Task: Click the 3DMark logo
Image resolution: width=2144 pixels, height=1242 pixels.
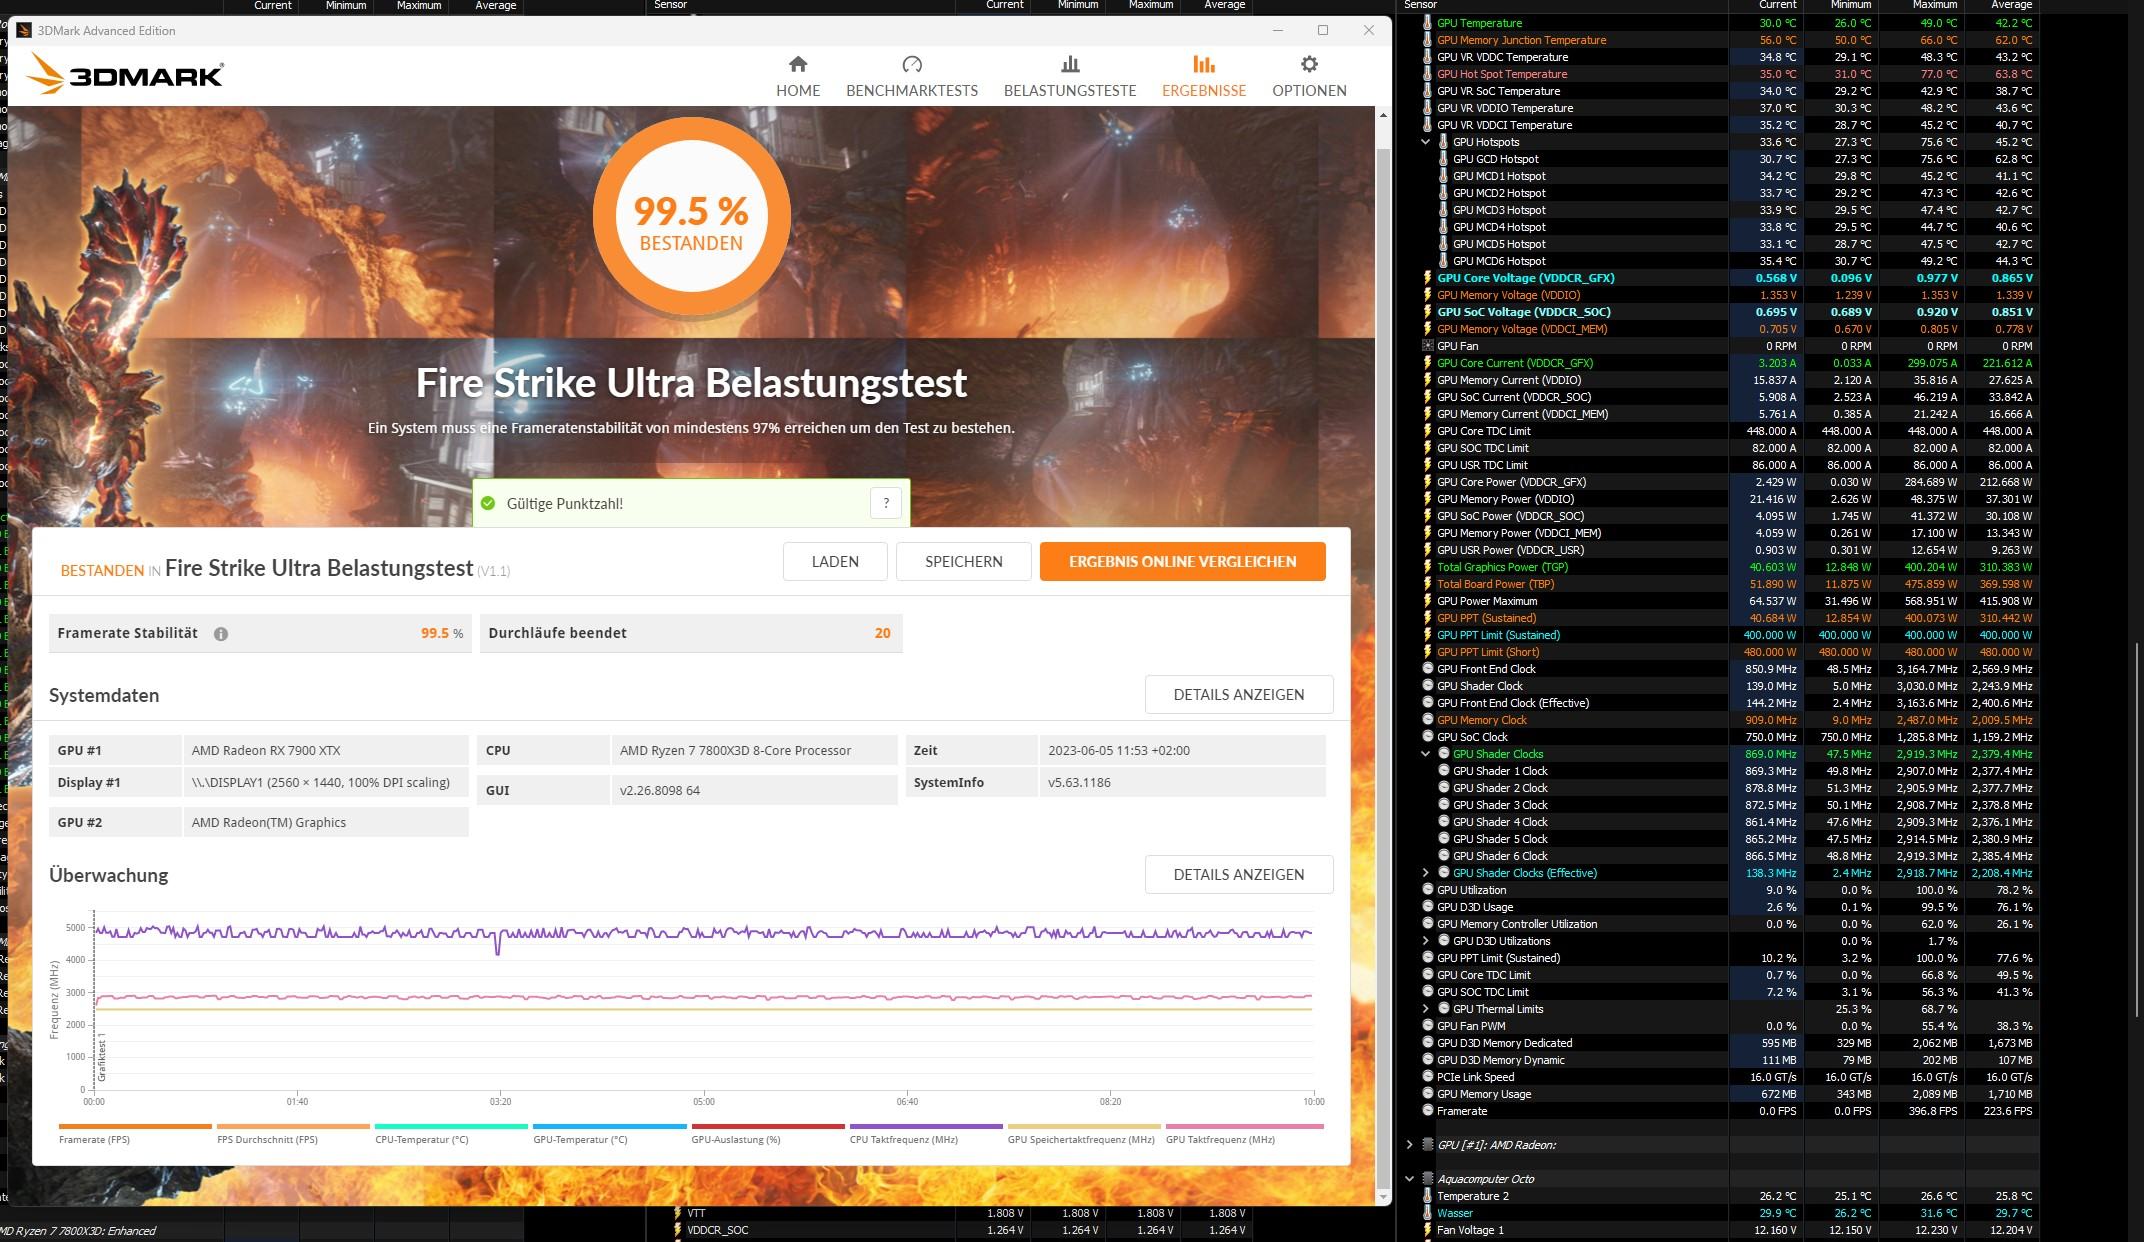Action: (124, 74)
